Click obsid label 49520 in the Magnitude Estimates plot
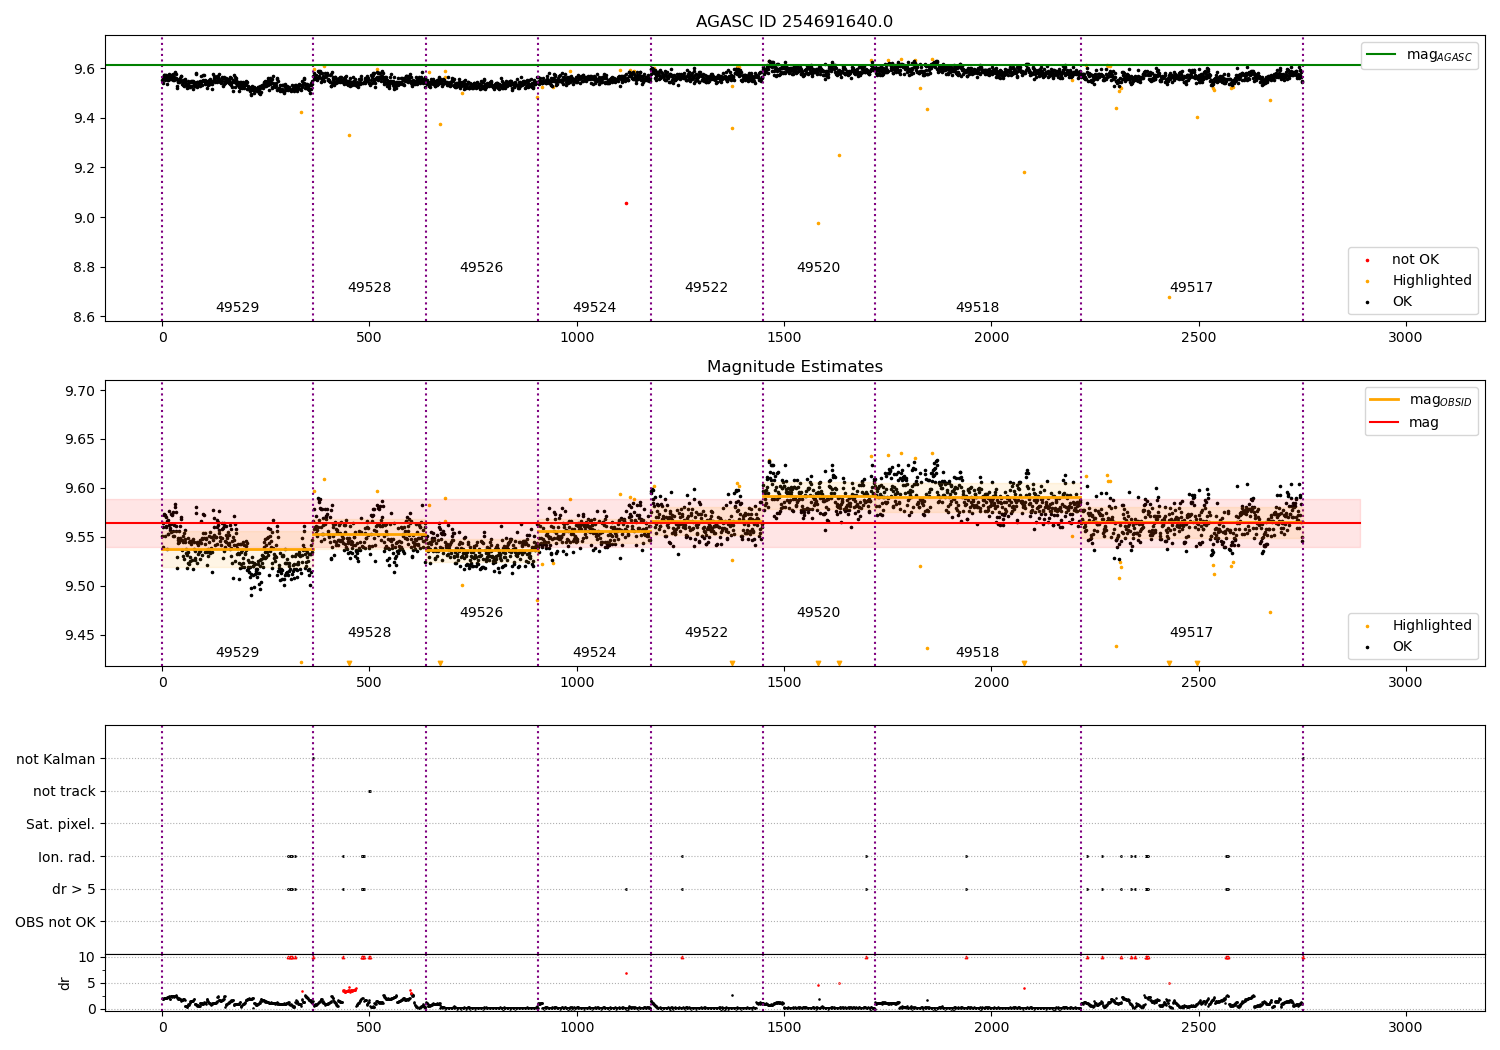This screenshot has height=1050, width=1500. pyautogui.click(x=818, y=612)
